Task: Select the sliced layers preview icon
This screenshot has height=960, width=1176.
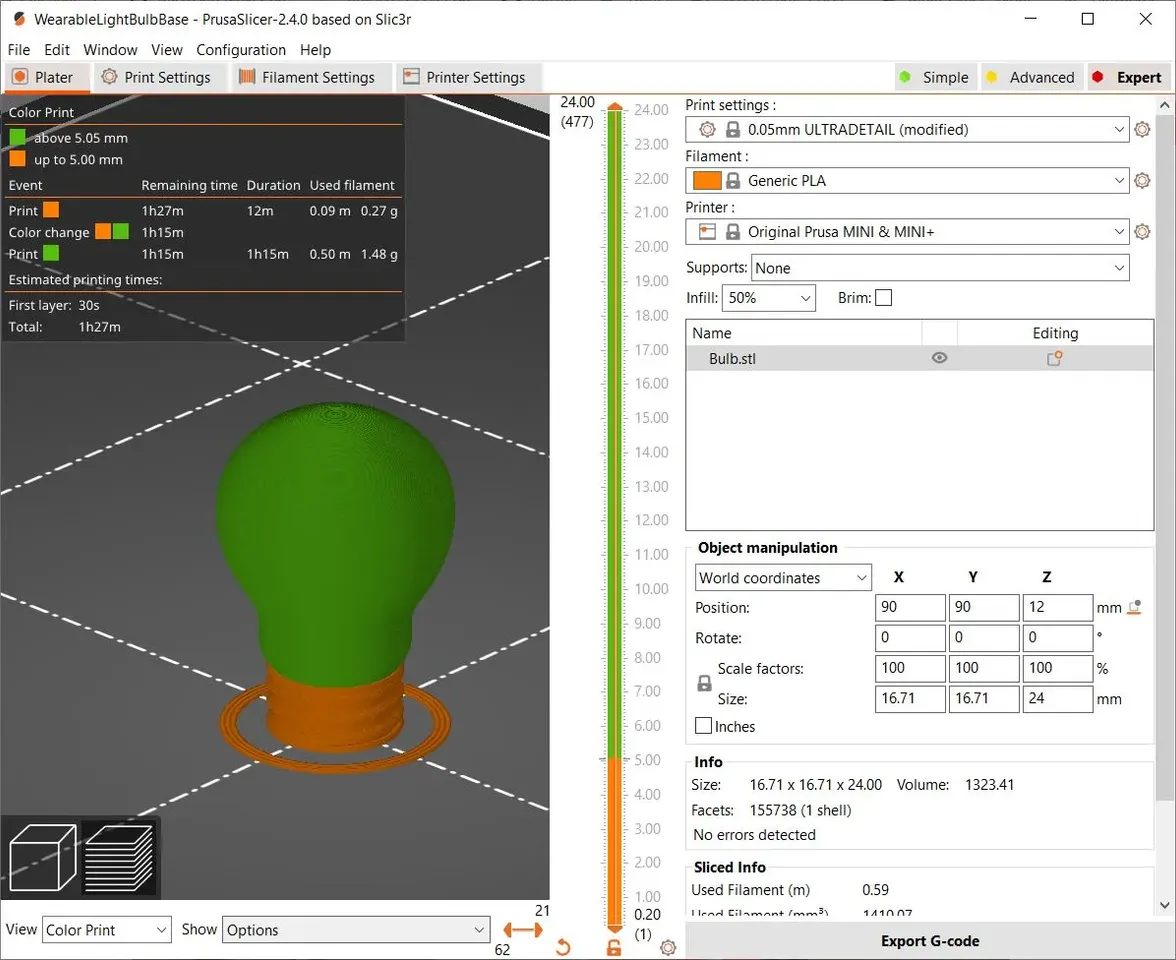Action: 119,857
